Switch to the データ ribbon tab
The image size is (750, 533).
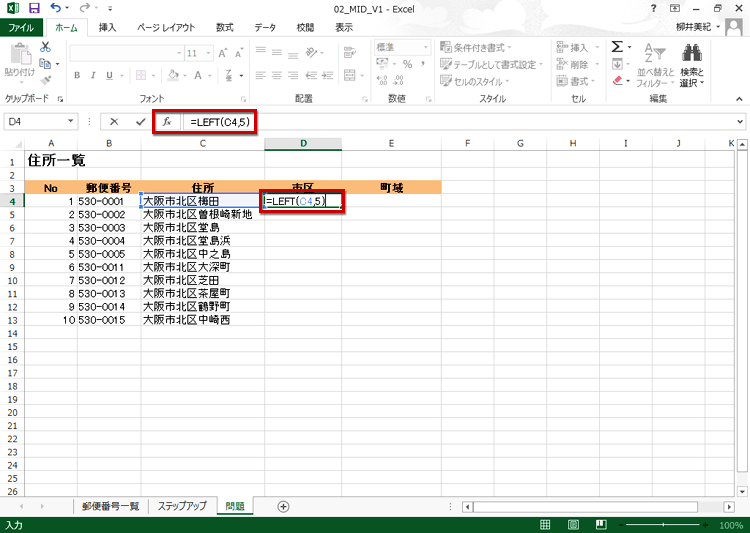[x=265, y=27]
